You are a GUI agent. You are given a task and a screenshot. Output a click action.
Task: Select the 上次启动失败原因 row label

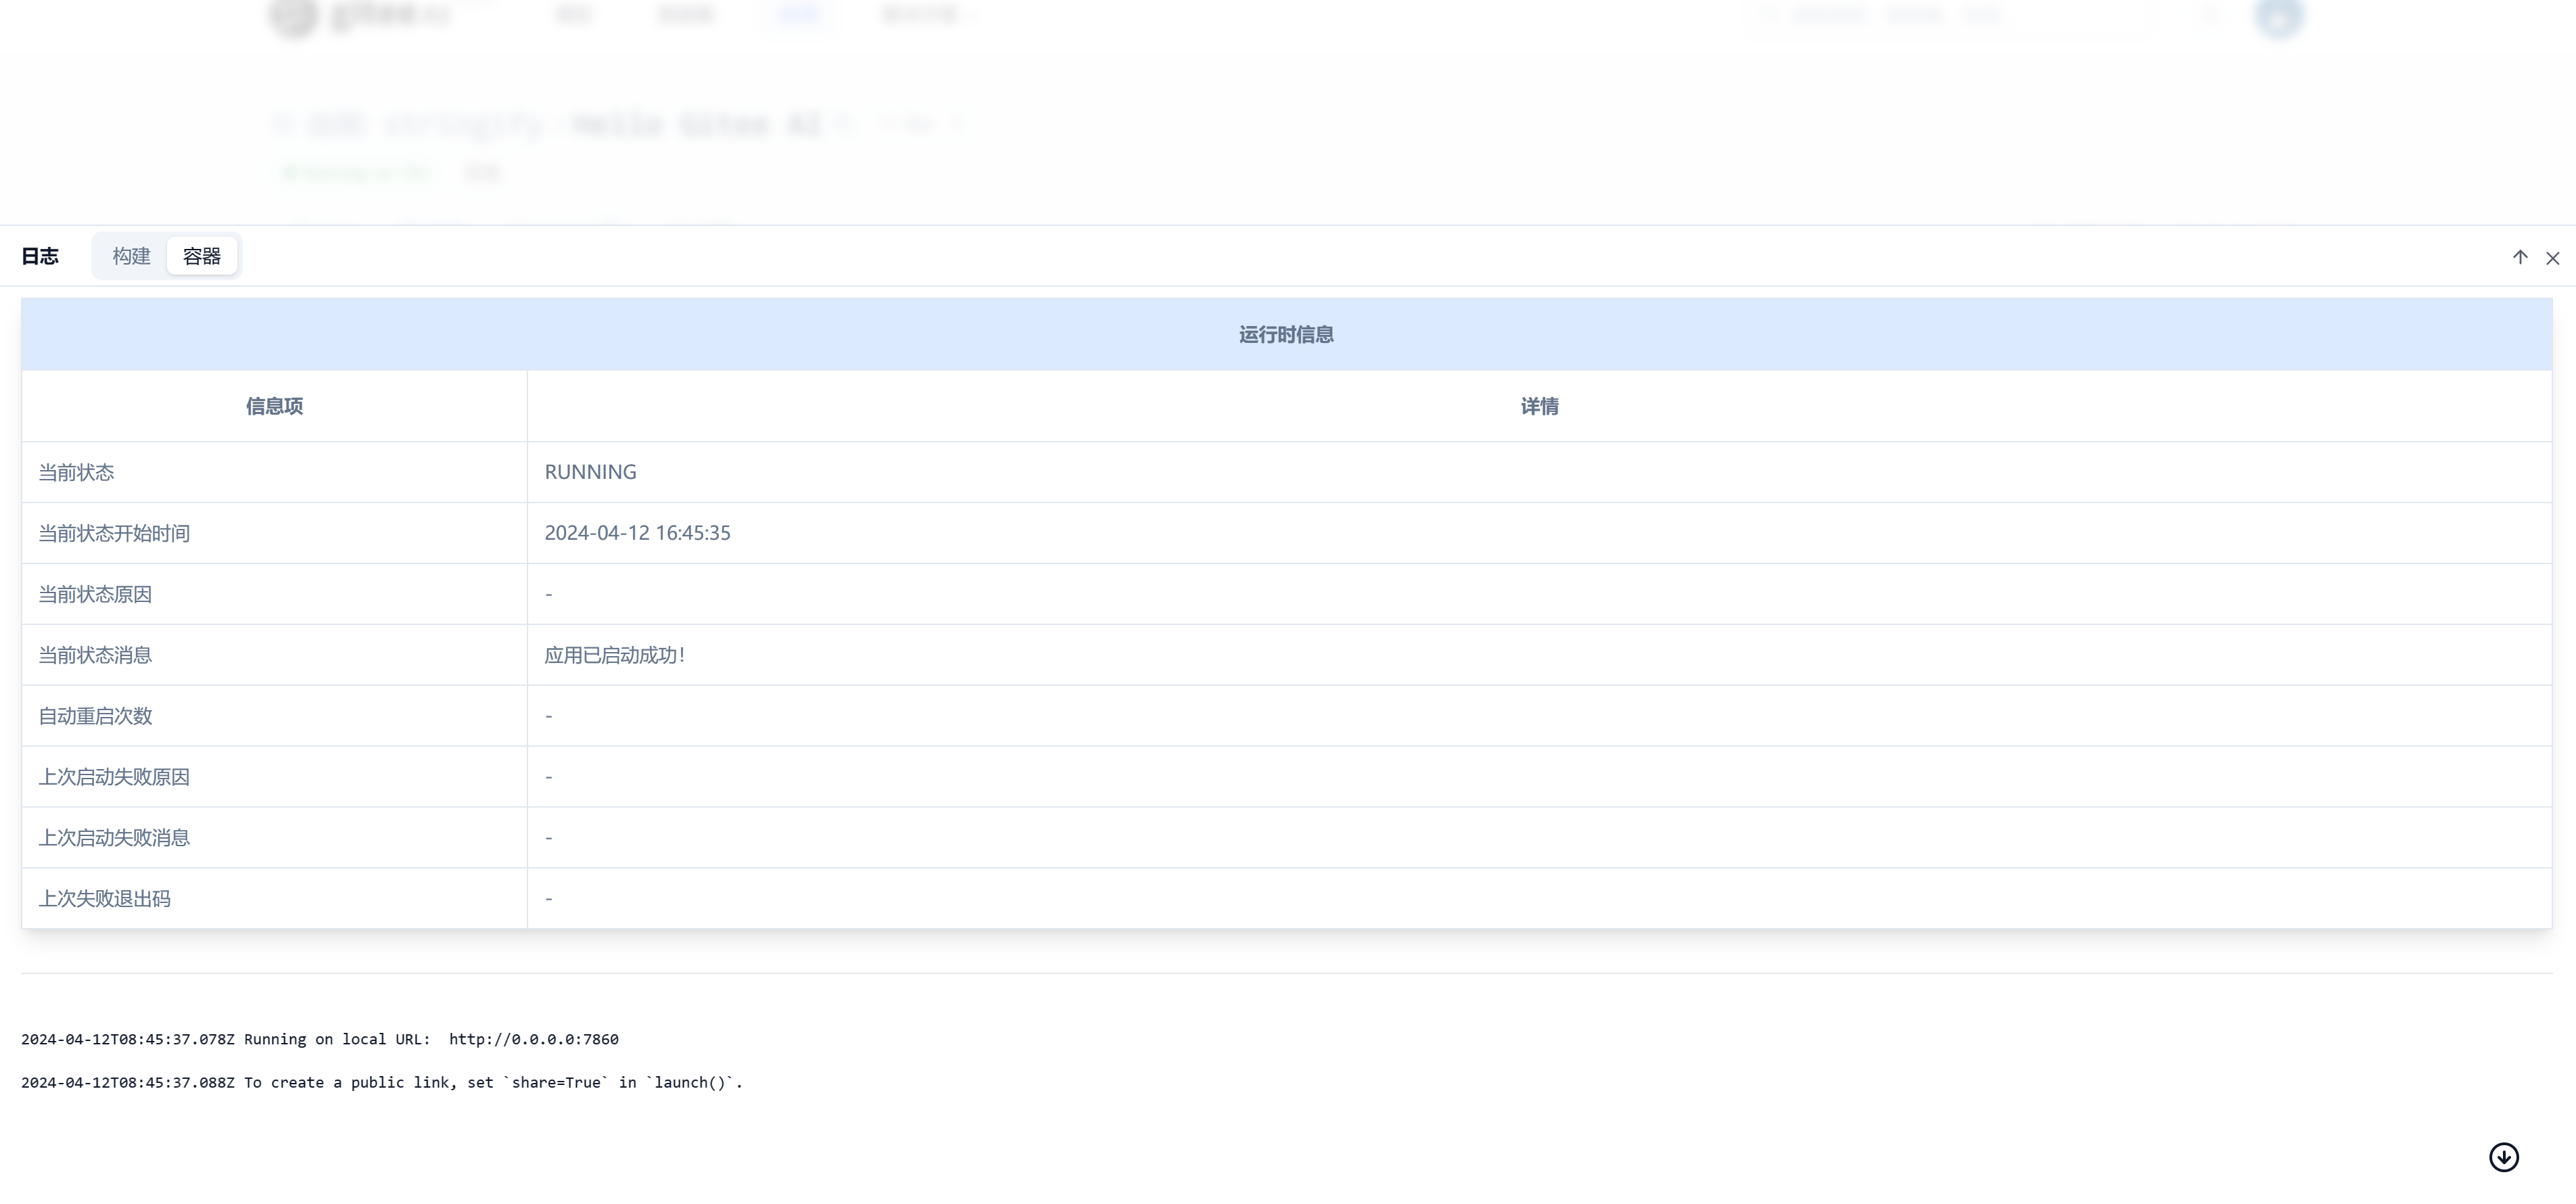(114, 777)
